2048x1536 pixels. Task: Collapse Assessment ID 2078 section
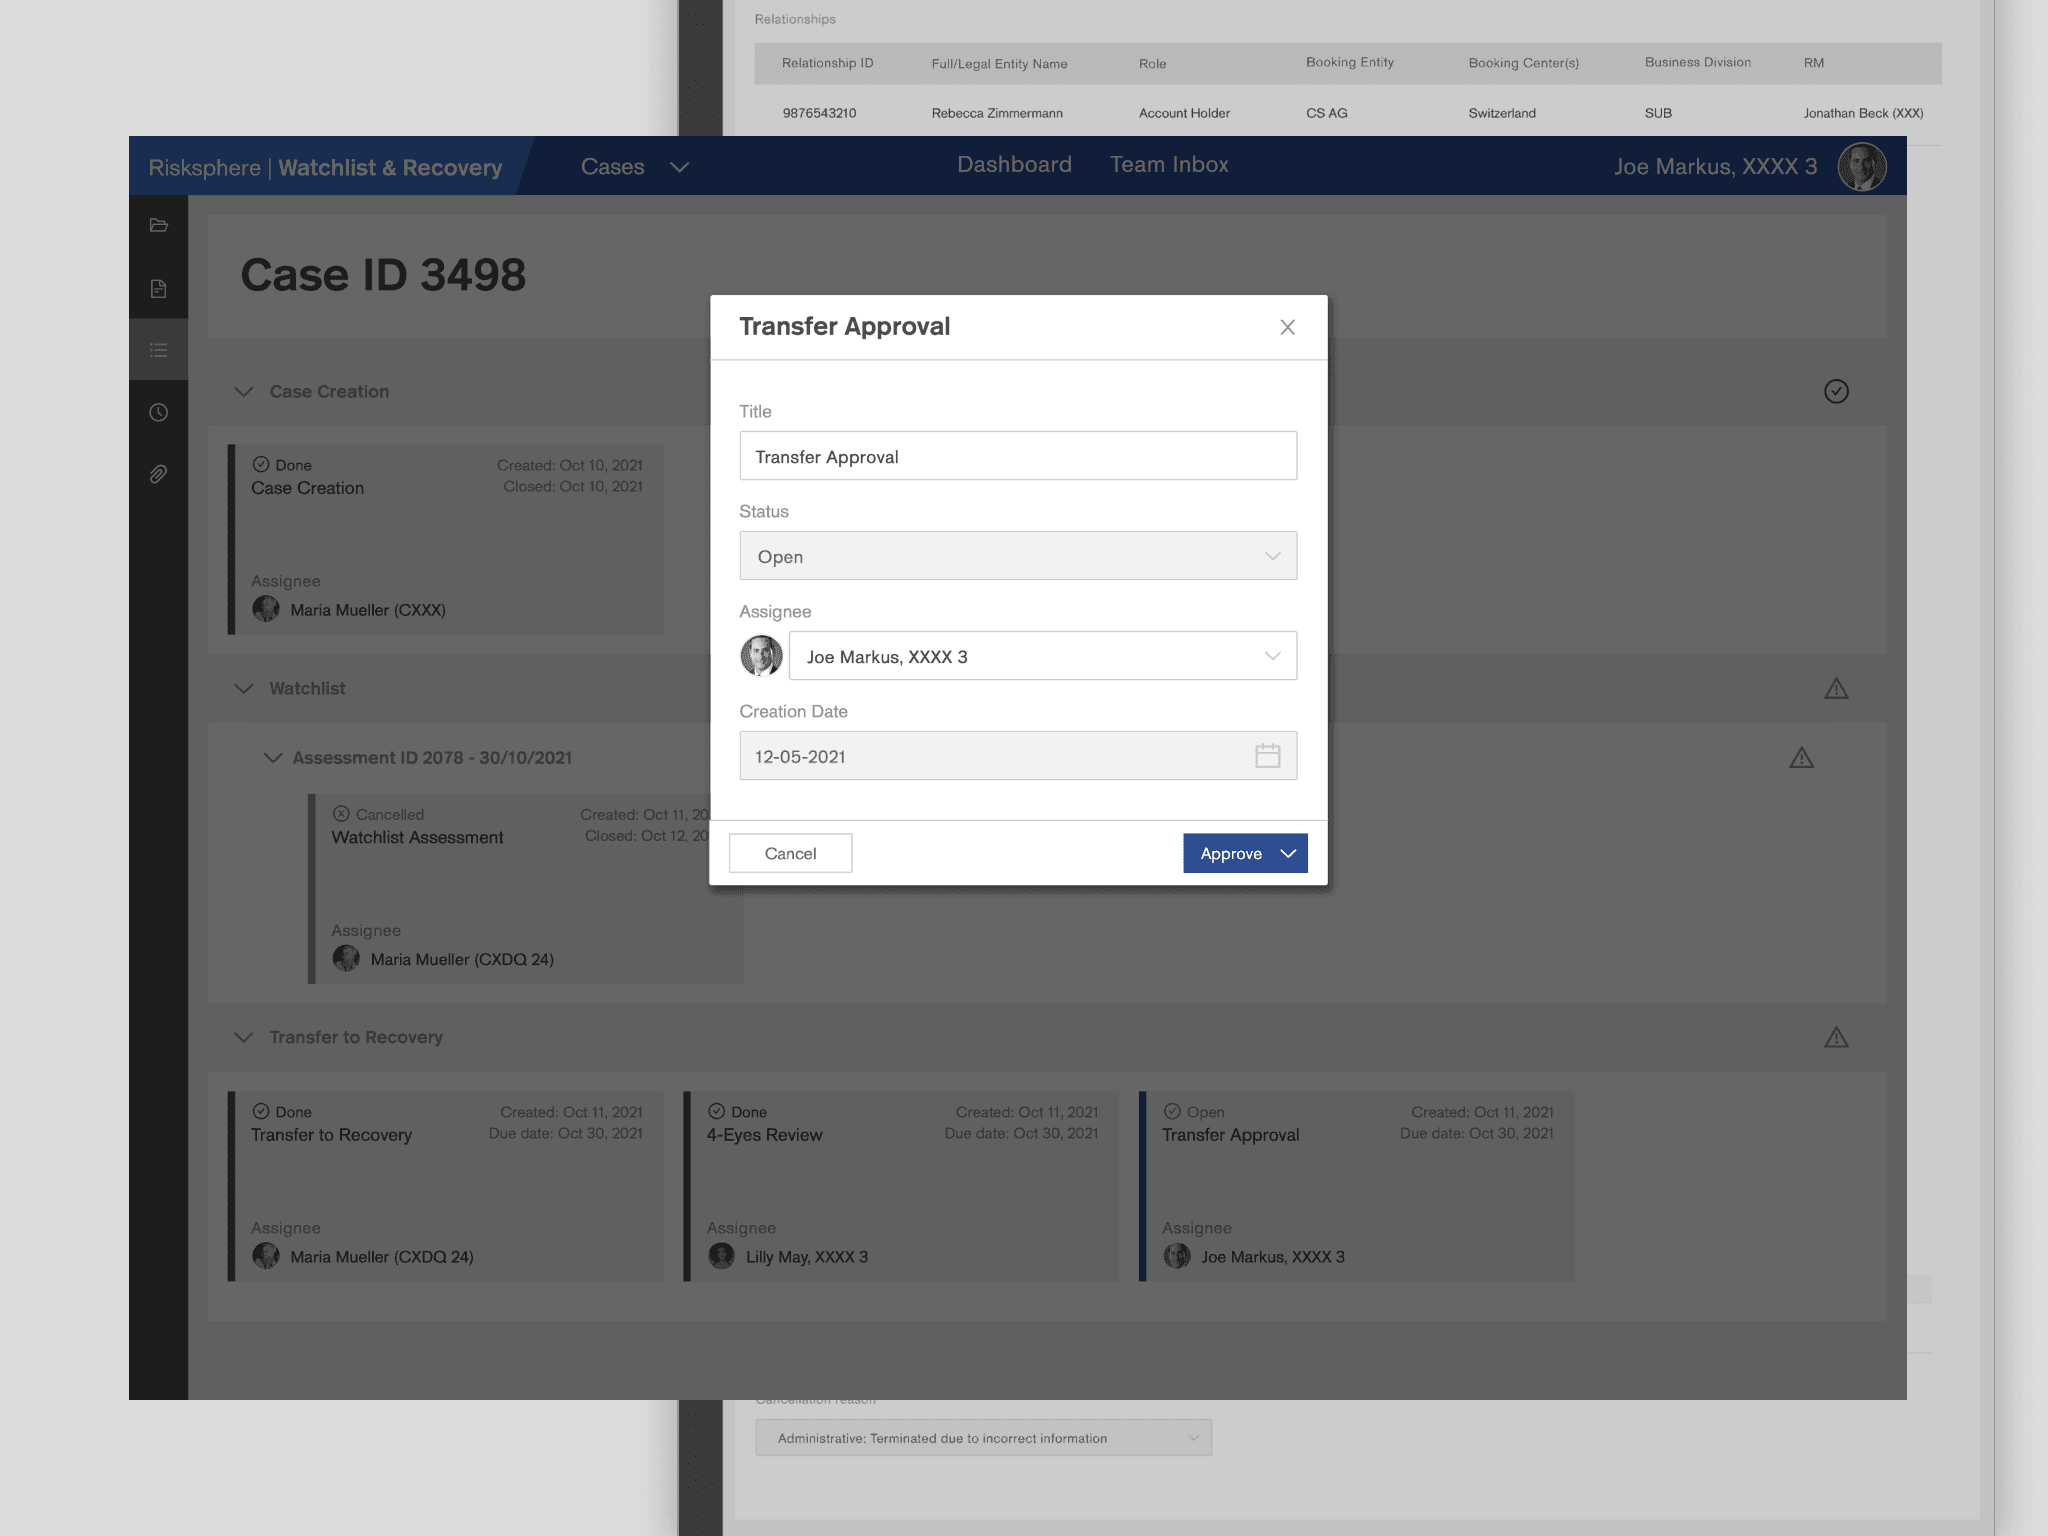click(272, 758)
